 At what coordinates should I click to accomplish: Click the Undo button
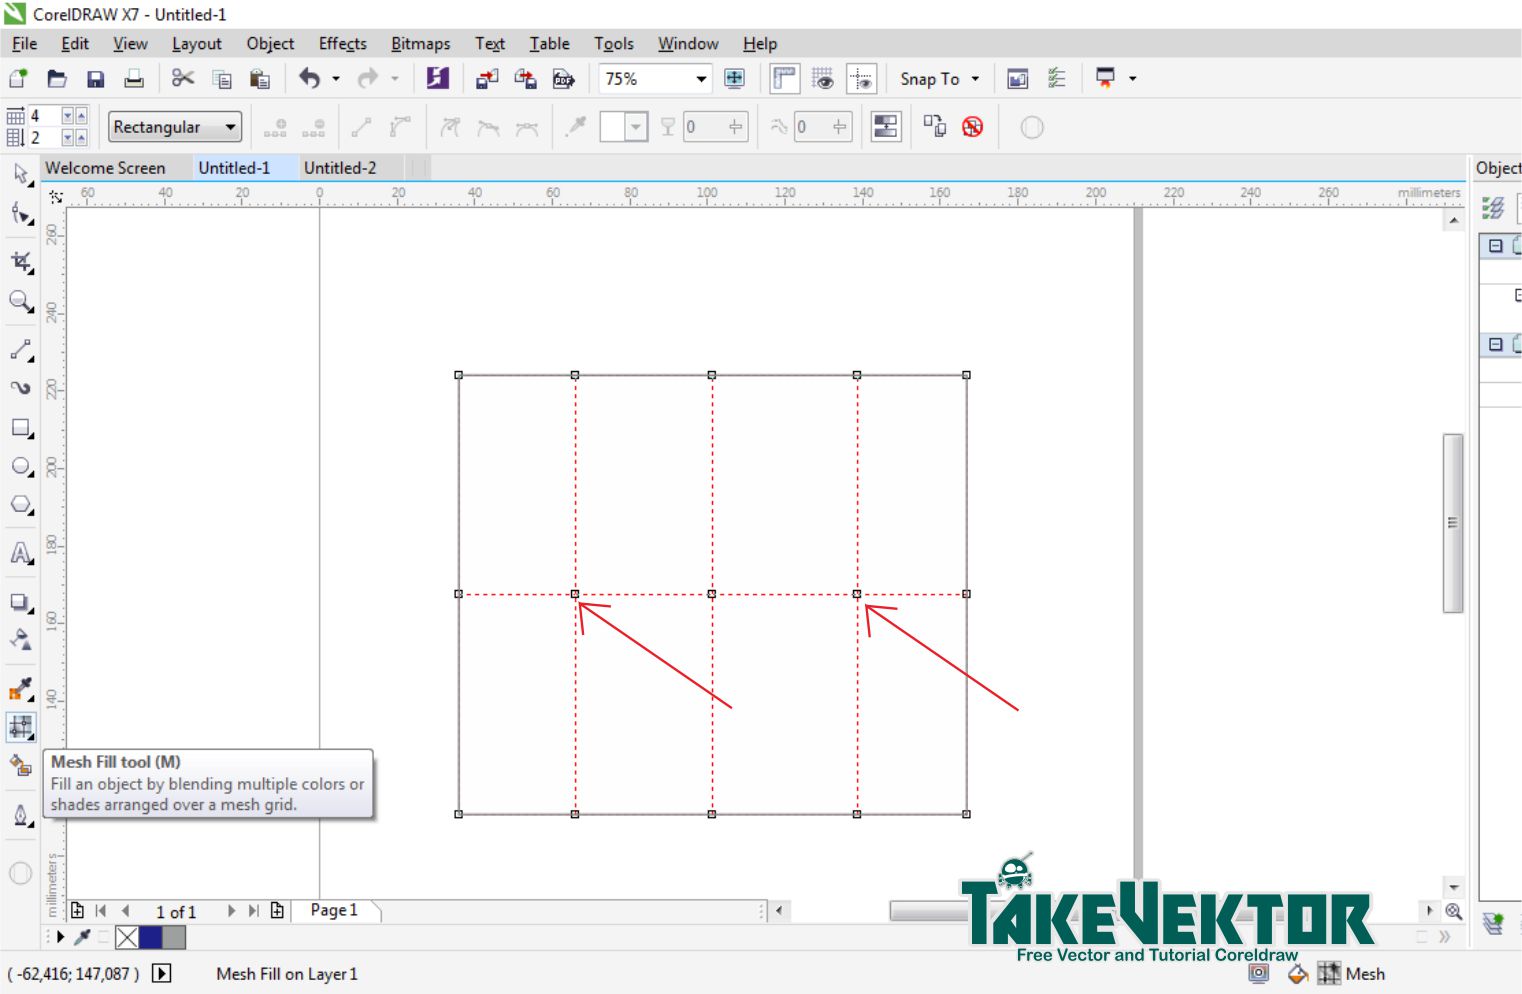(309, 78)
